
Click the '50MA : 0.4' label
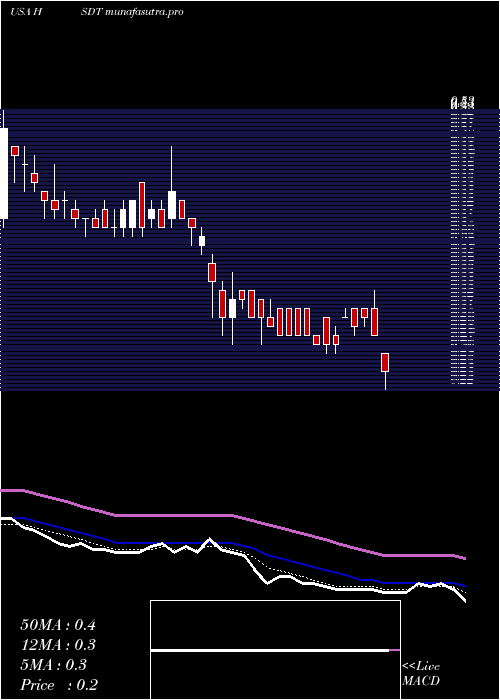[58, 625]
